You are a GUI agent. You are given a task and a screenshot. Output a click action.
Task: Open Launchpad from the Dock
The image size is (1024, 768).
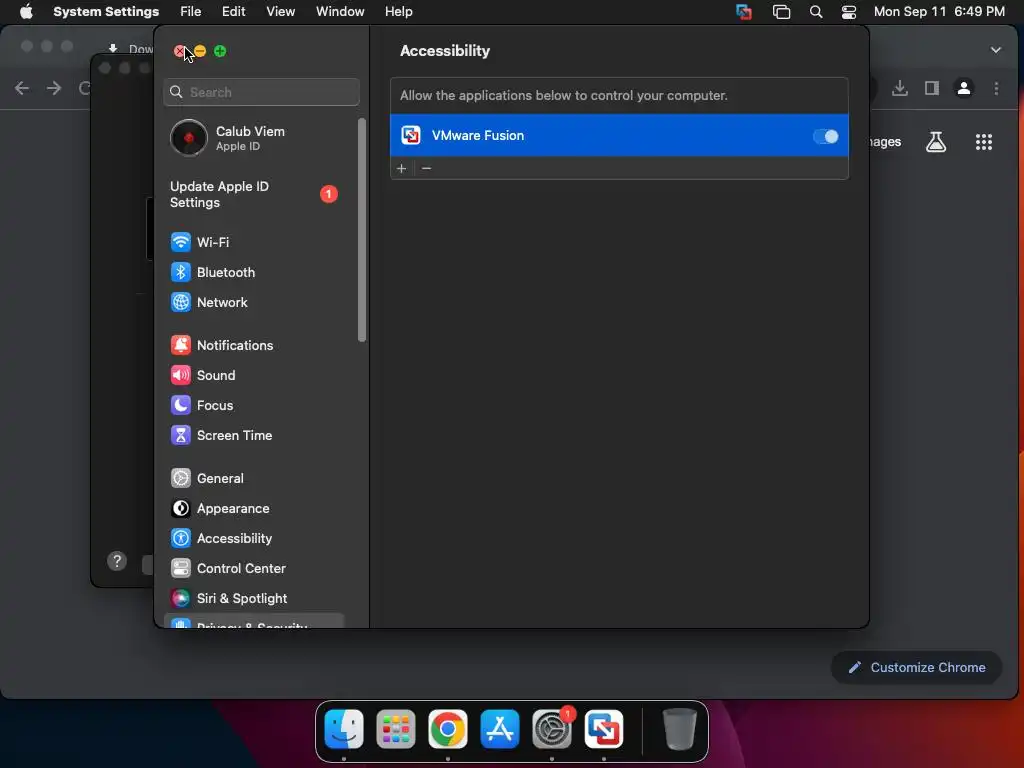click(x=396, y=729)
